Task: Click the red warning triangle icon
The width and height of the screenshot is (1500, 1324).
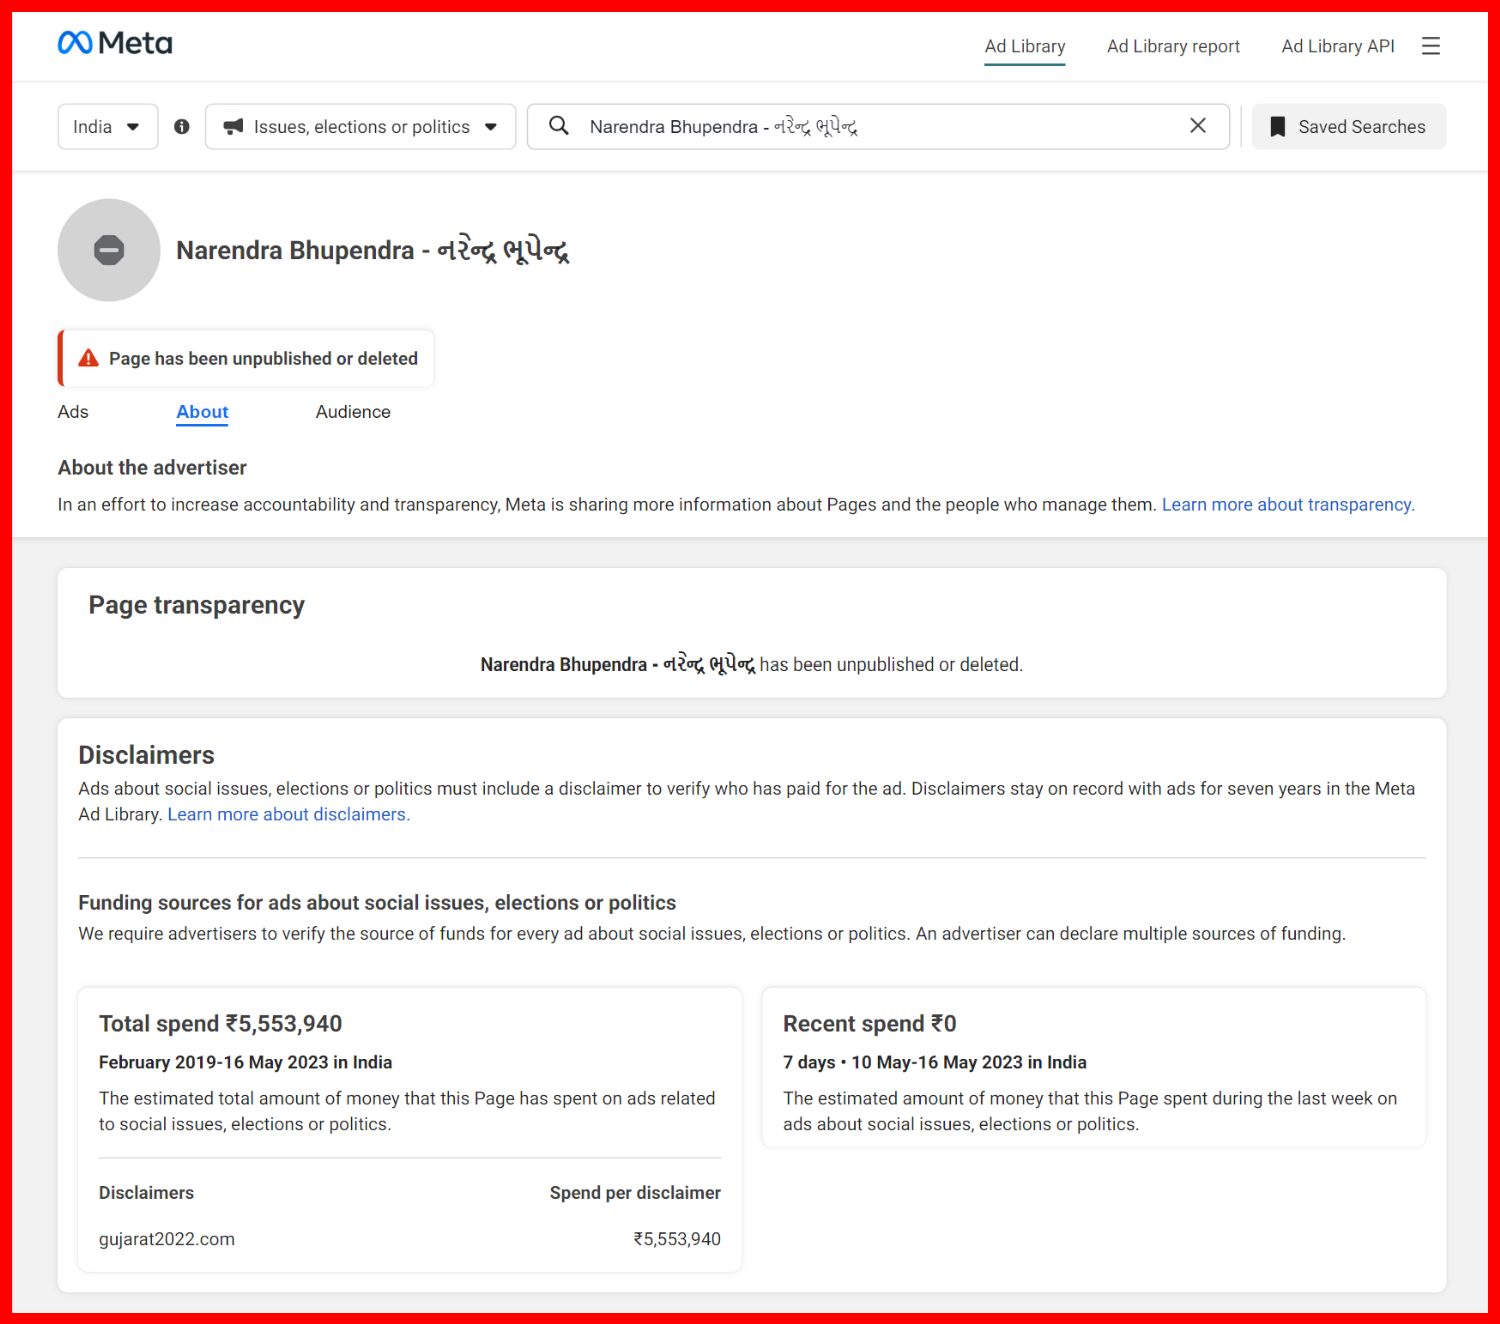Action: 89,358
